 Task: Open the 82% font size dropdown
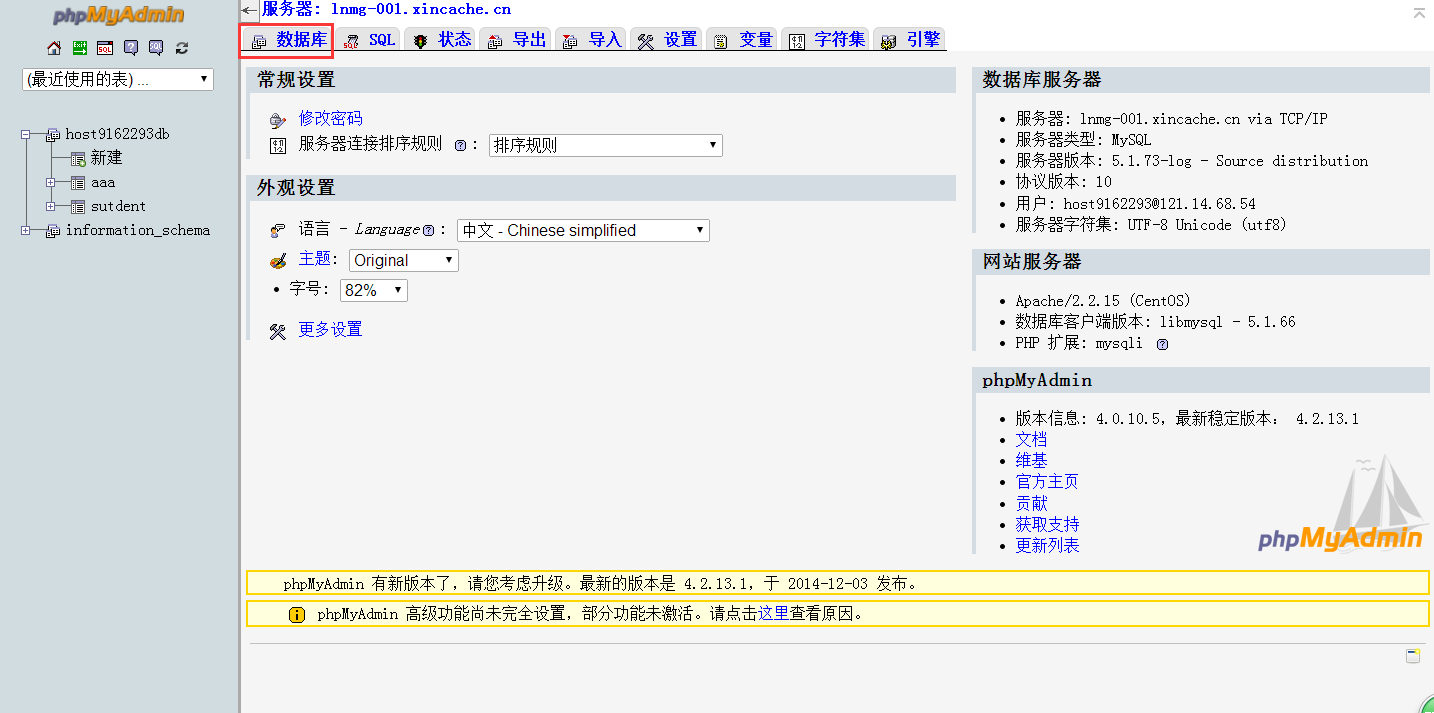374,290
